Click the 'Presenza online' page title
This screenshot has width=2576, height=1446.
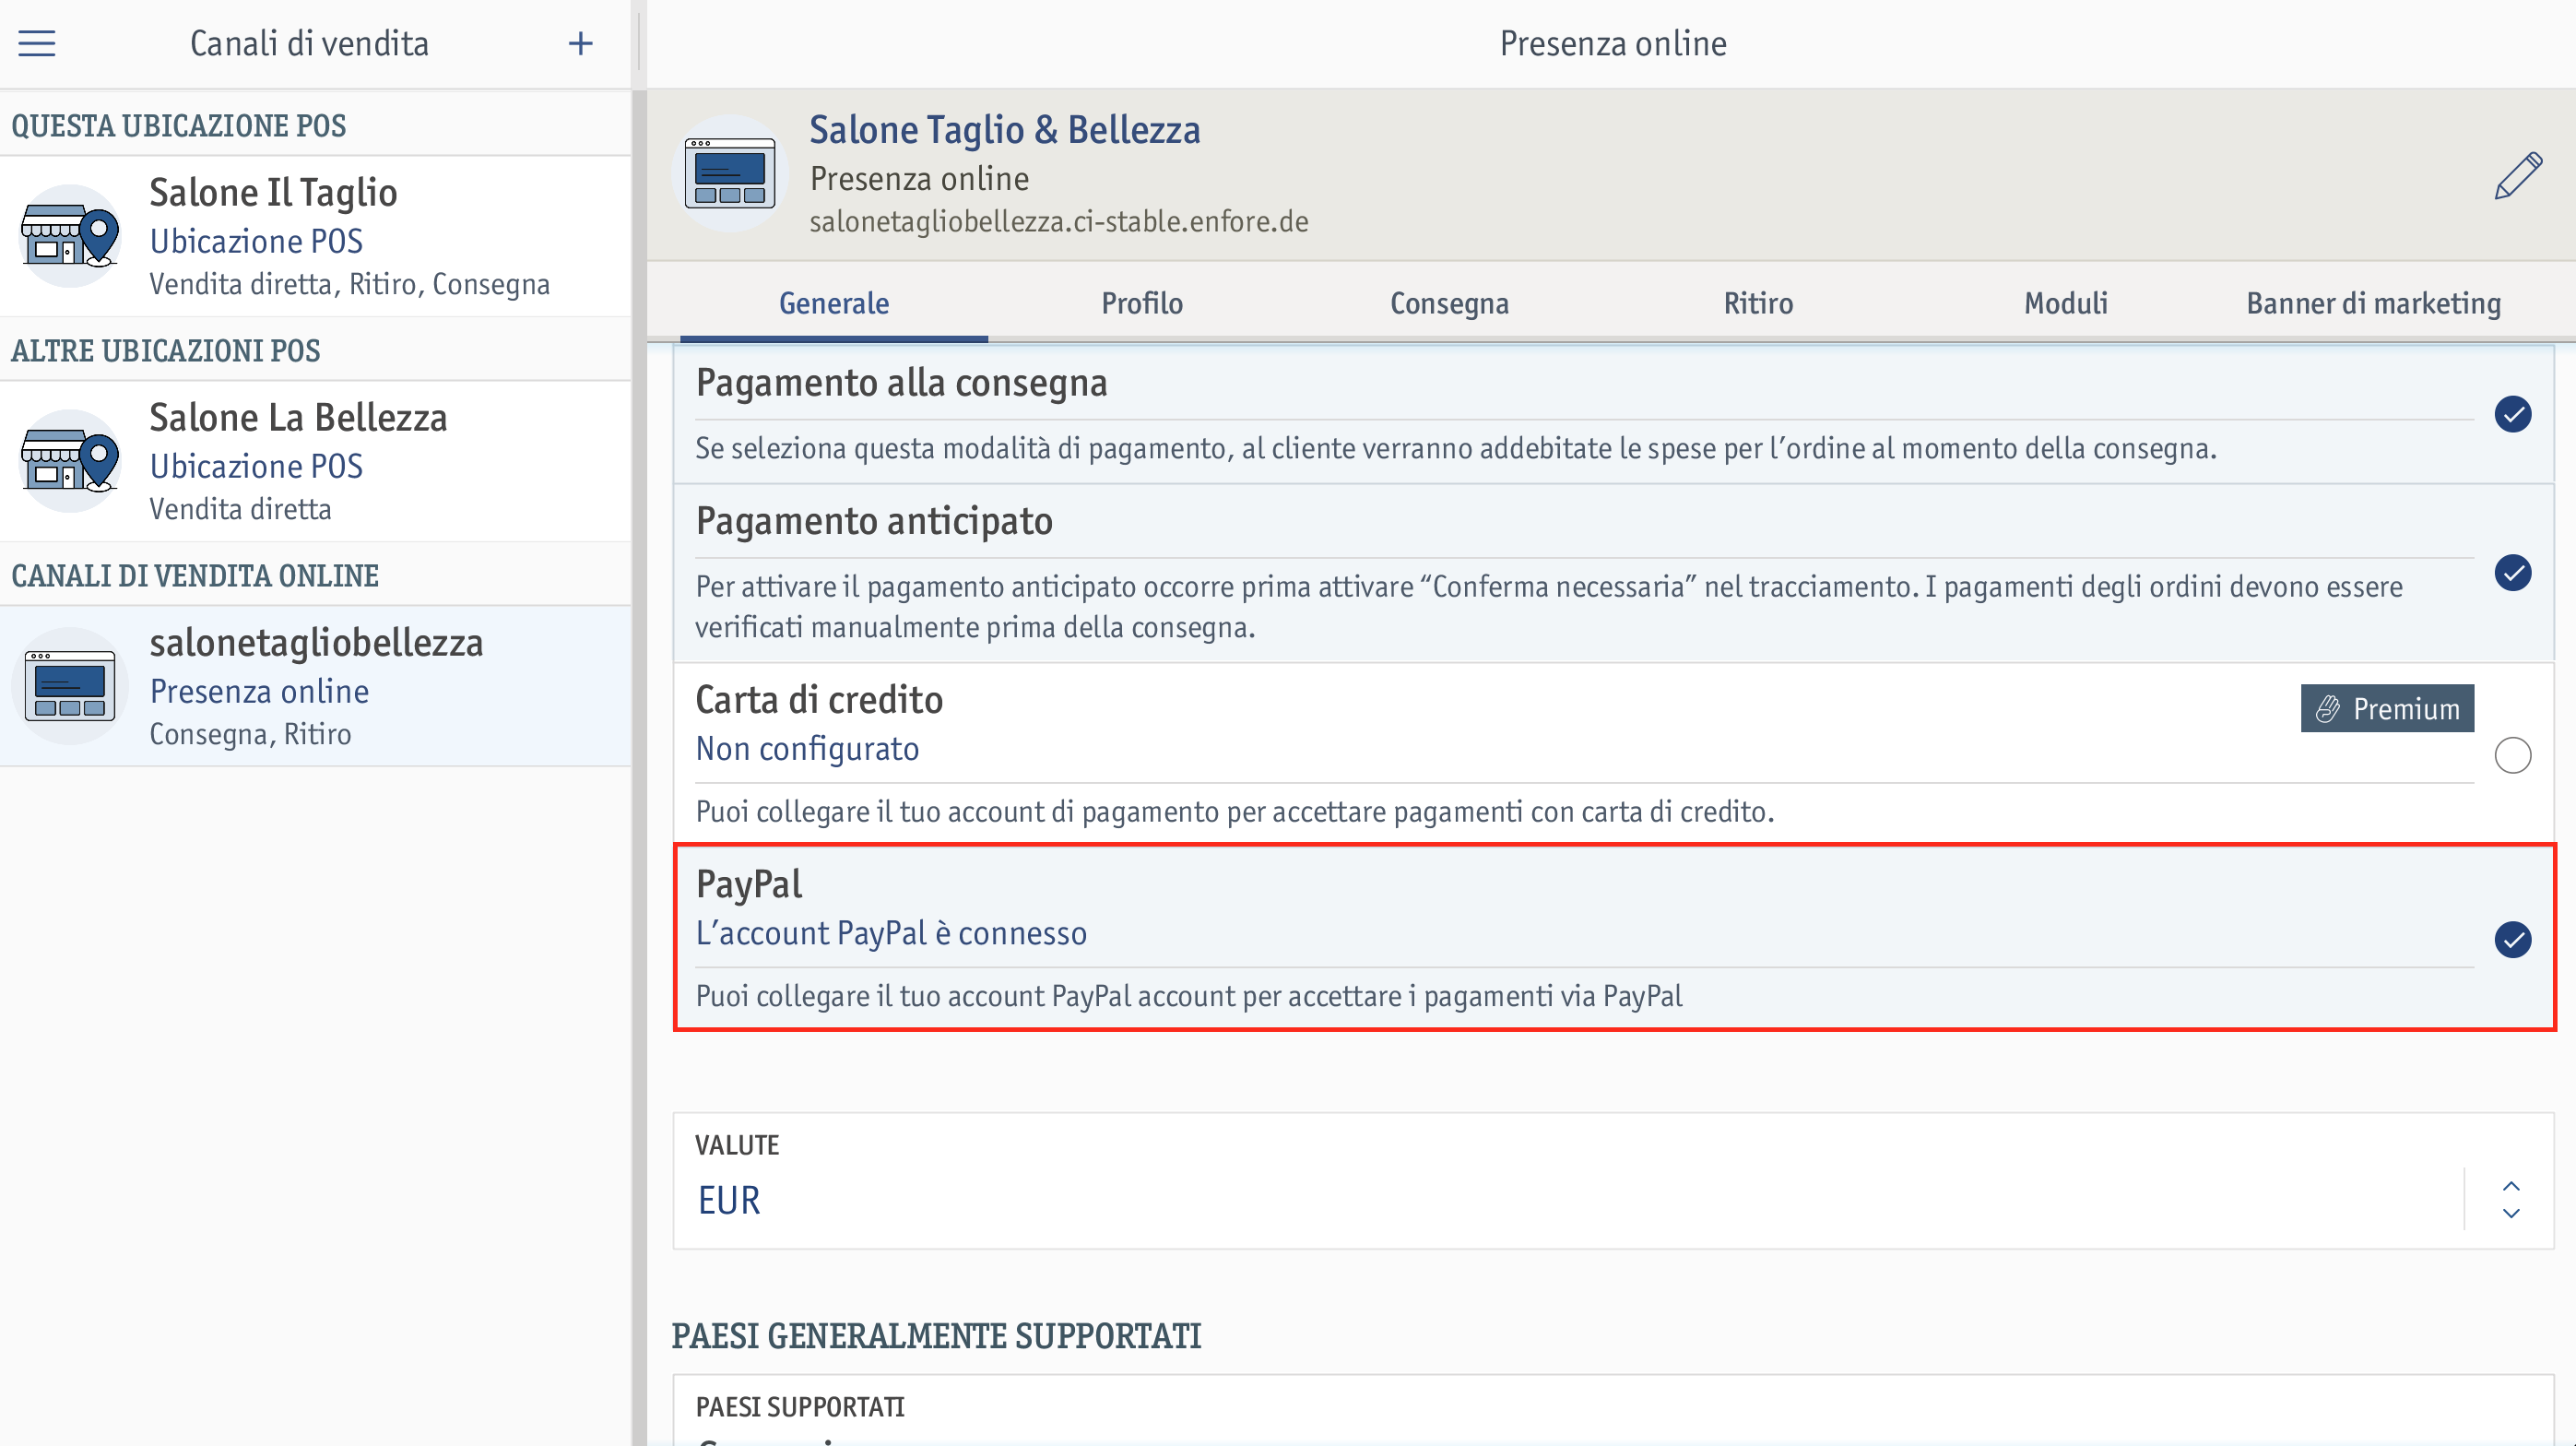[1612, 43]
